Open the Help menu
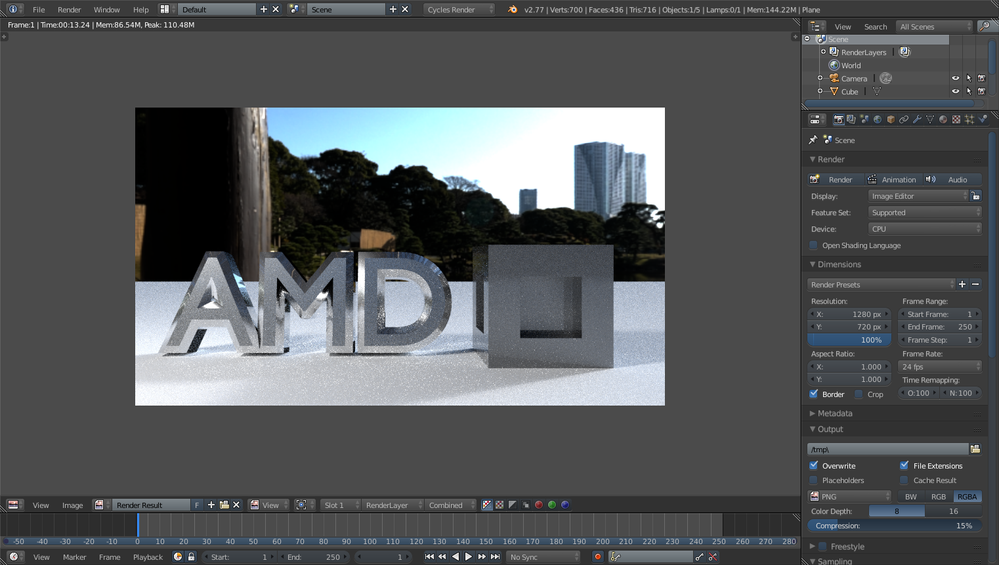 (x=141, y=10)
